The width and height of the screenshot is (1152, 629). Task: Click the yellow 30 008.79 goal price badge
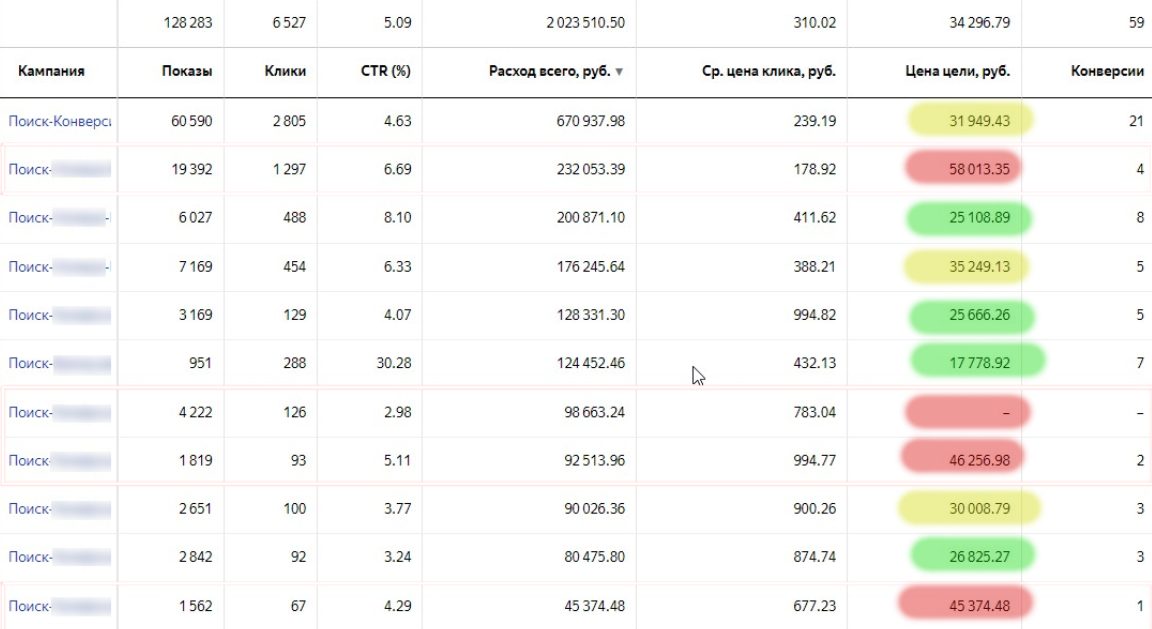click(968, 509)
